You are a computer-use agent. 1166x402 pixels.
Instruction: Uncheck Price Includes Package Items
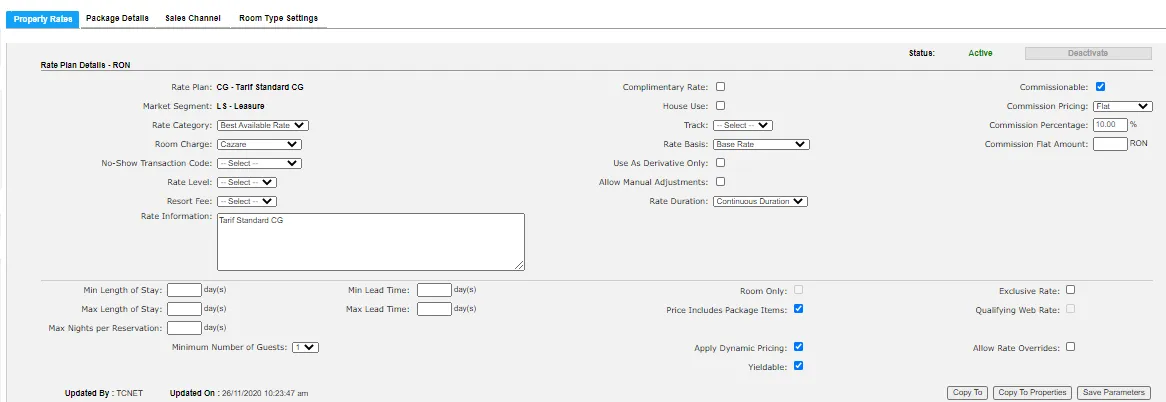click(798, 308)
